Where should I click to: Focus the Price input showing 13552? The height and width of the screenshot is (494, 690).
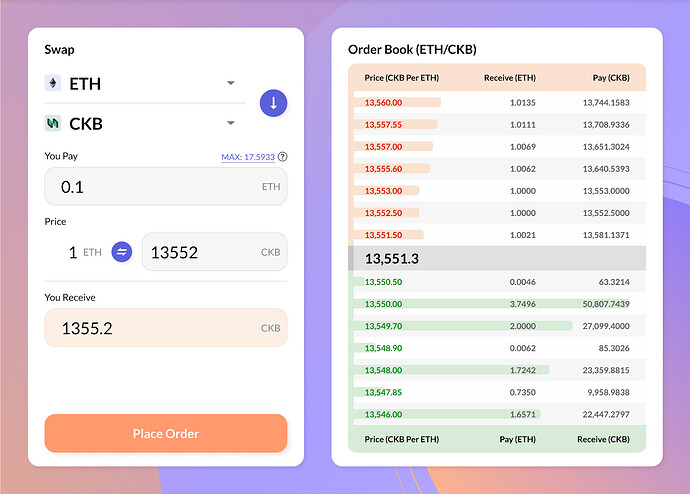tap(214, 252)
